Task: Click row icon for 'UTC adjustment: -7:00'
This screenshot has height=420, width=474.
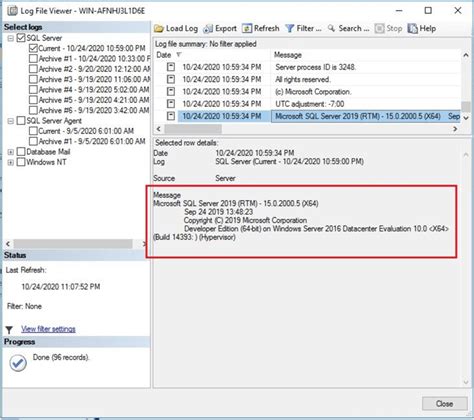Action: 171,104
